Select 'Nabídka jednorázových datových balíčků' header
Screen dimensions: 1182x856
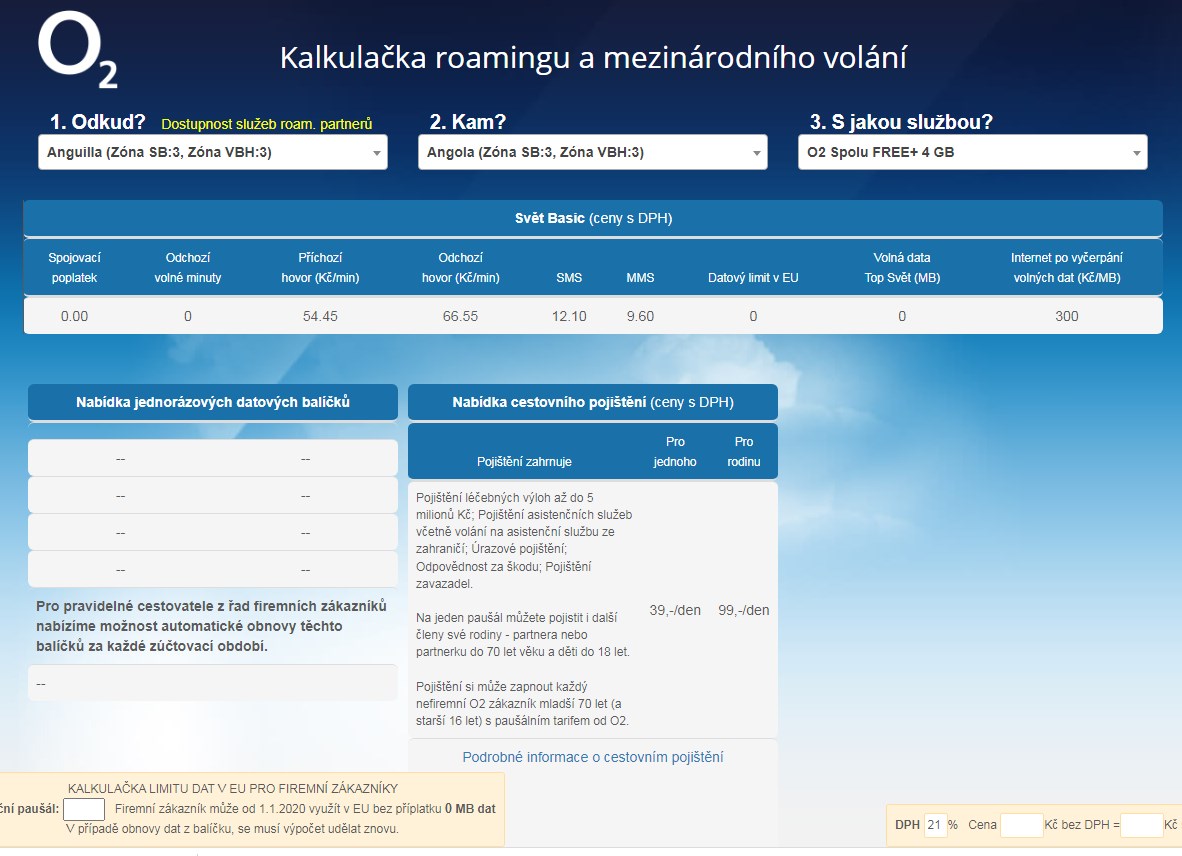pos(212,402)
